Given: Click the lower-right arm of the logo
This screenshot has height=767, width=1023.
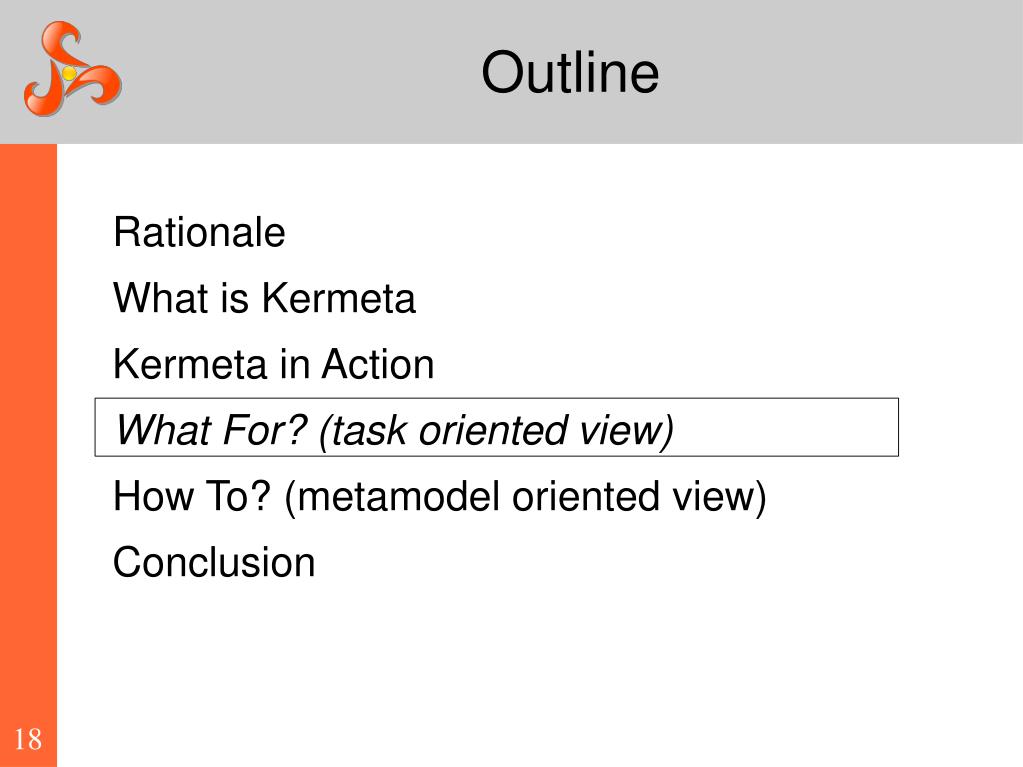Looking at the screenshot, I should 100,85.
